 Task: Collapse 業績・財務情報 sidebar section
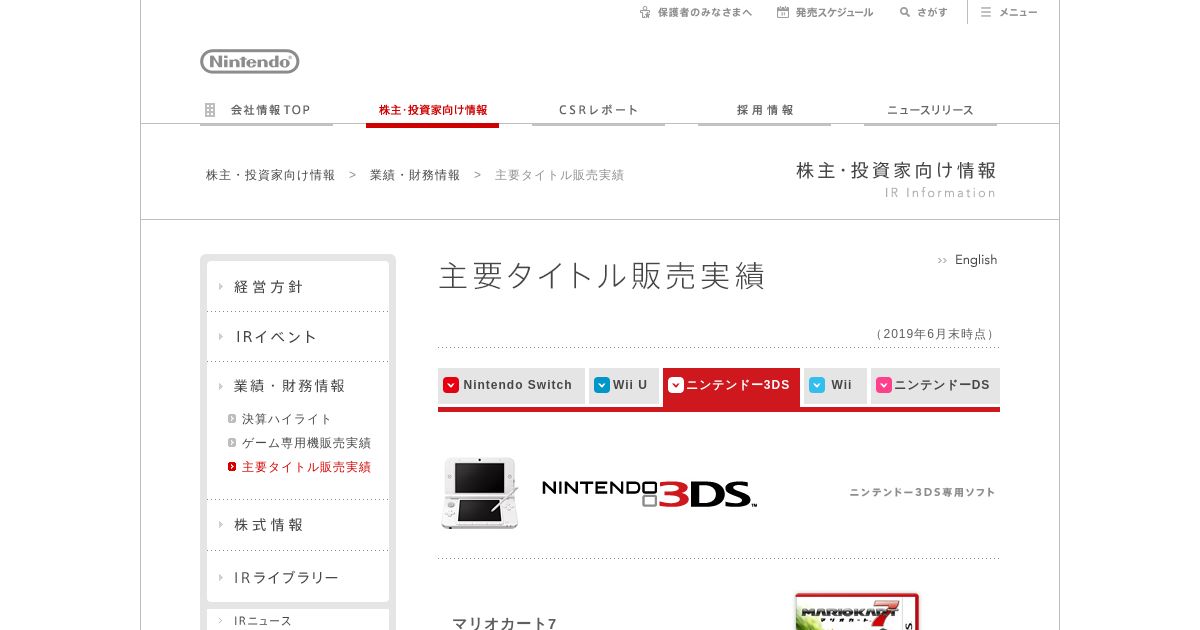point(298,386)
